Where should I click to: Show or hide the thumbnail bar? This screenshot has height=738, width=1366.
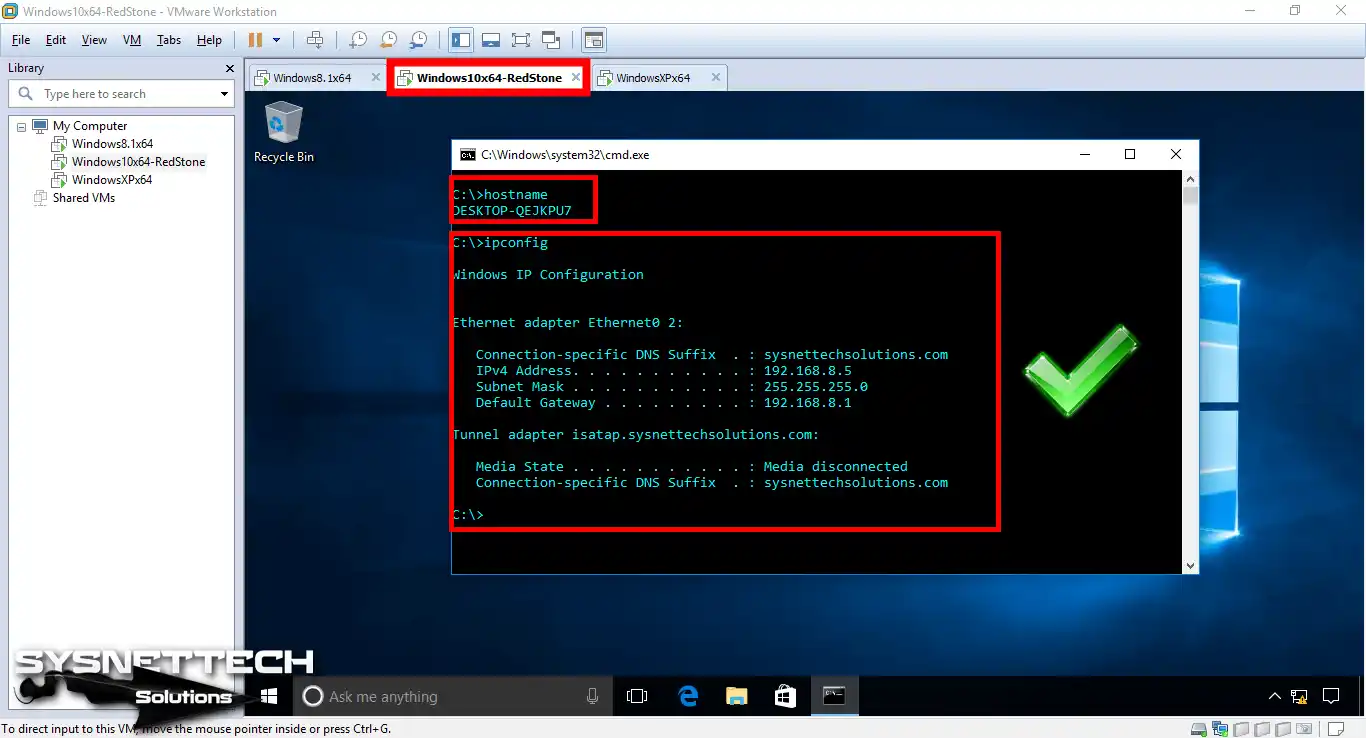(x=491, y=40)
